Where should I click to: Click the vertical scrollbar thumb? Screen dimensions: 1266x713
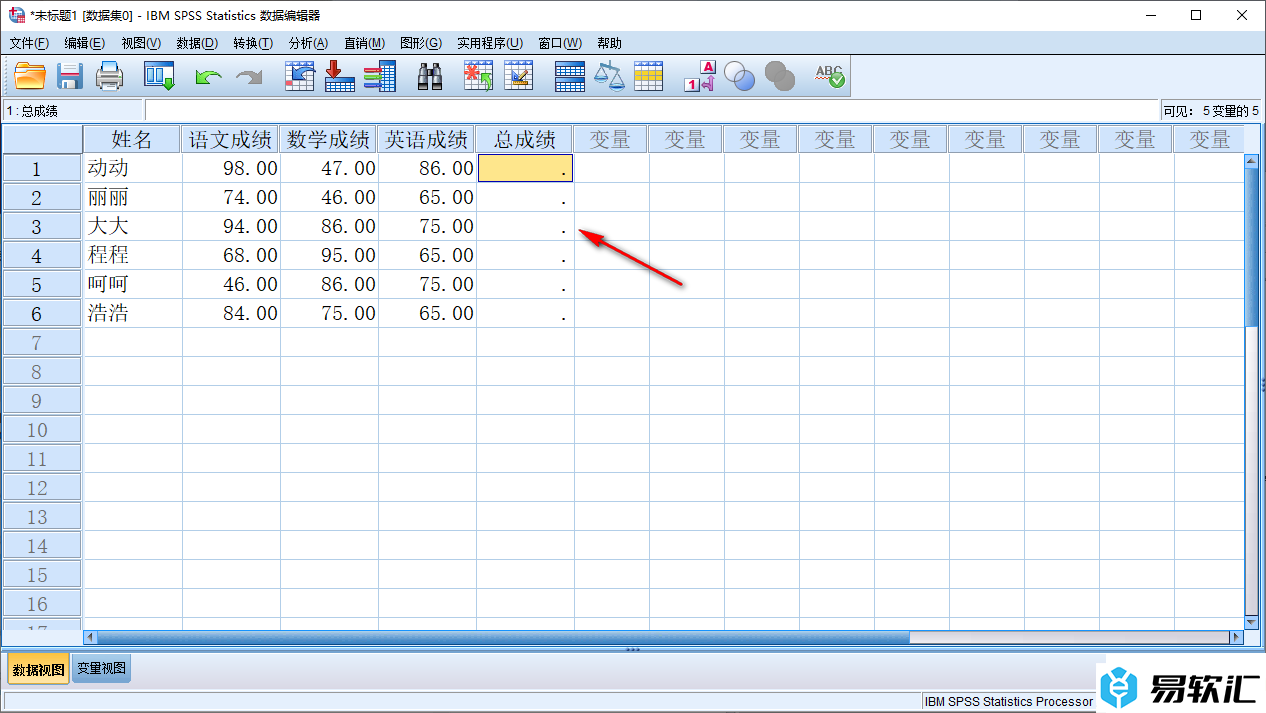pyautogui.click(x=1251, y=246)
